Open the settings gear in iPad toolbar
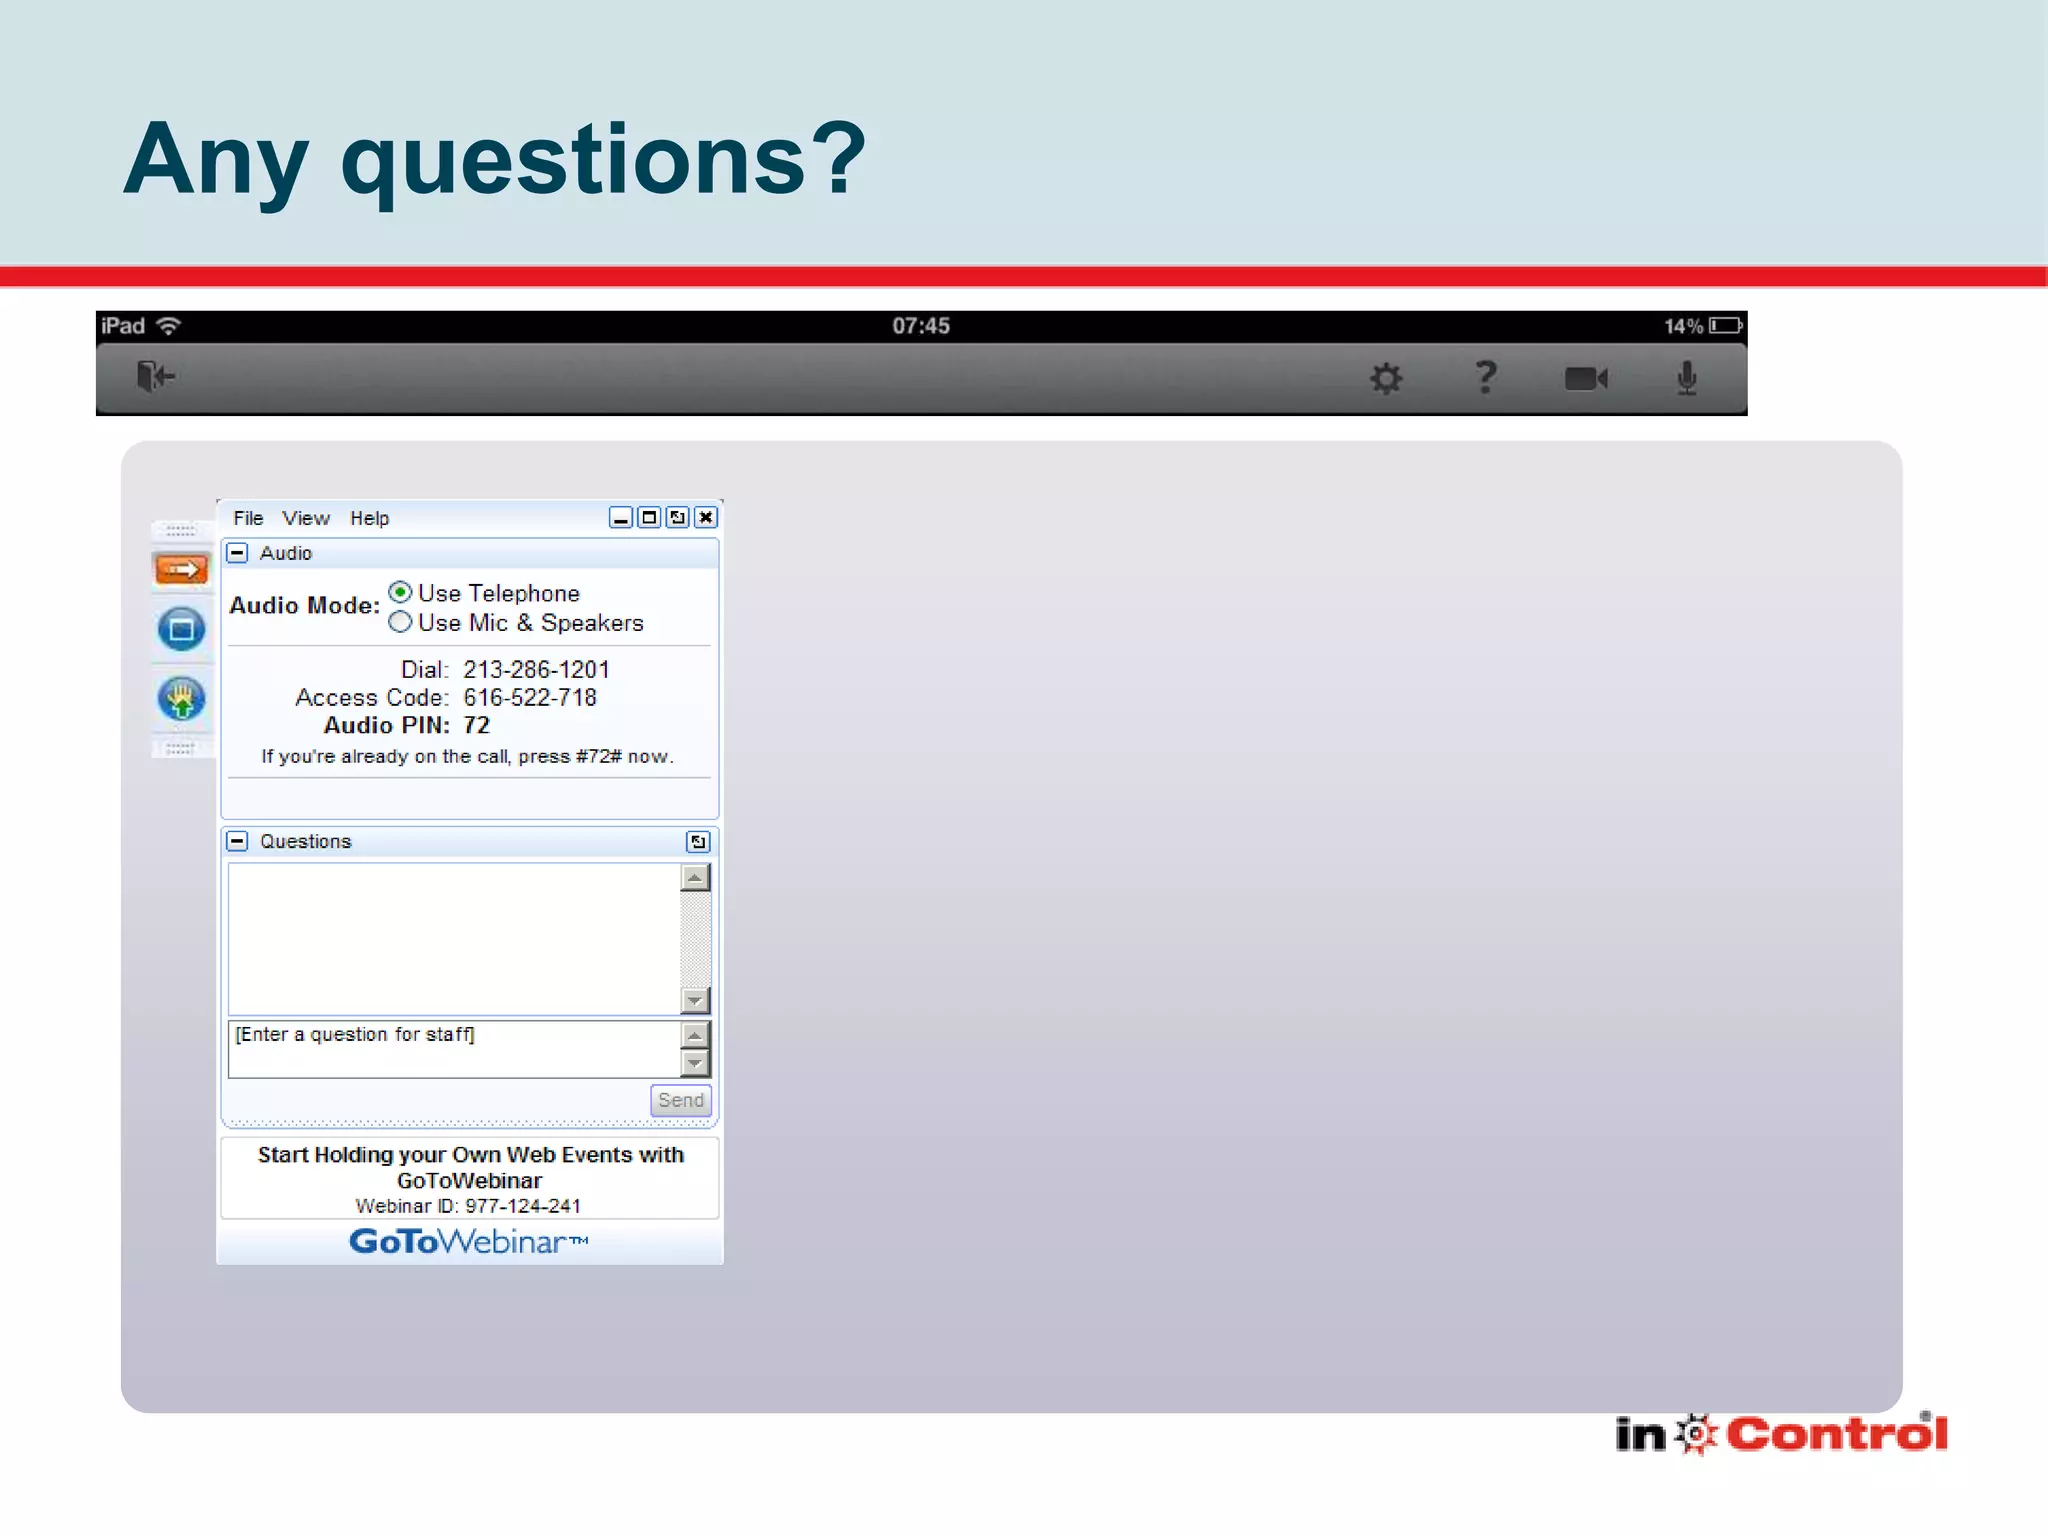Image resolution: width=2048 pixels, height=1536 pixels. pyautogui.click(x=1386, y=378)
